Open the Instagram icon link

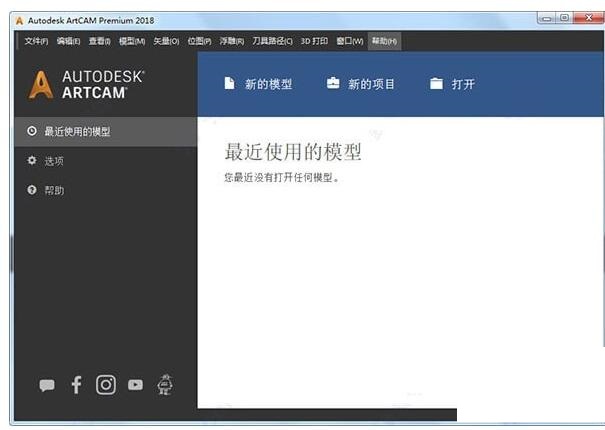tap(106, 385)
